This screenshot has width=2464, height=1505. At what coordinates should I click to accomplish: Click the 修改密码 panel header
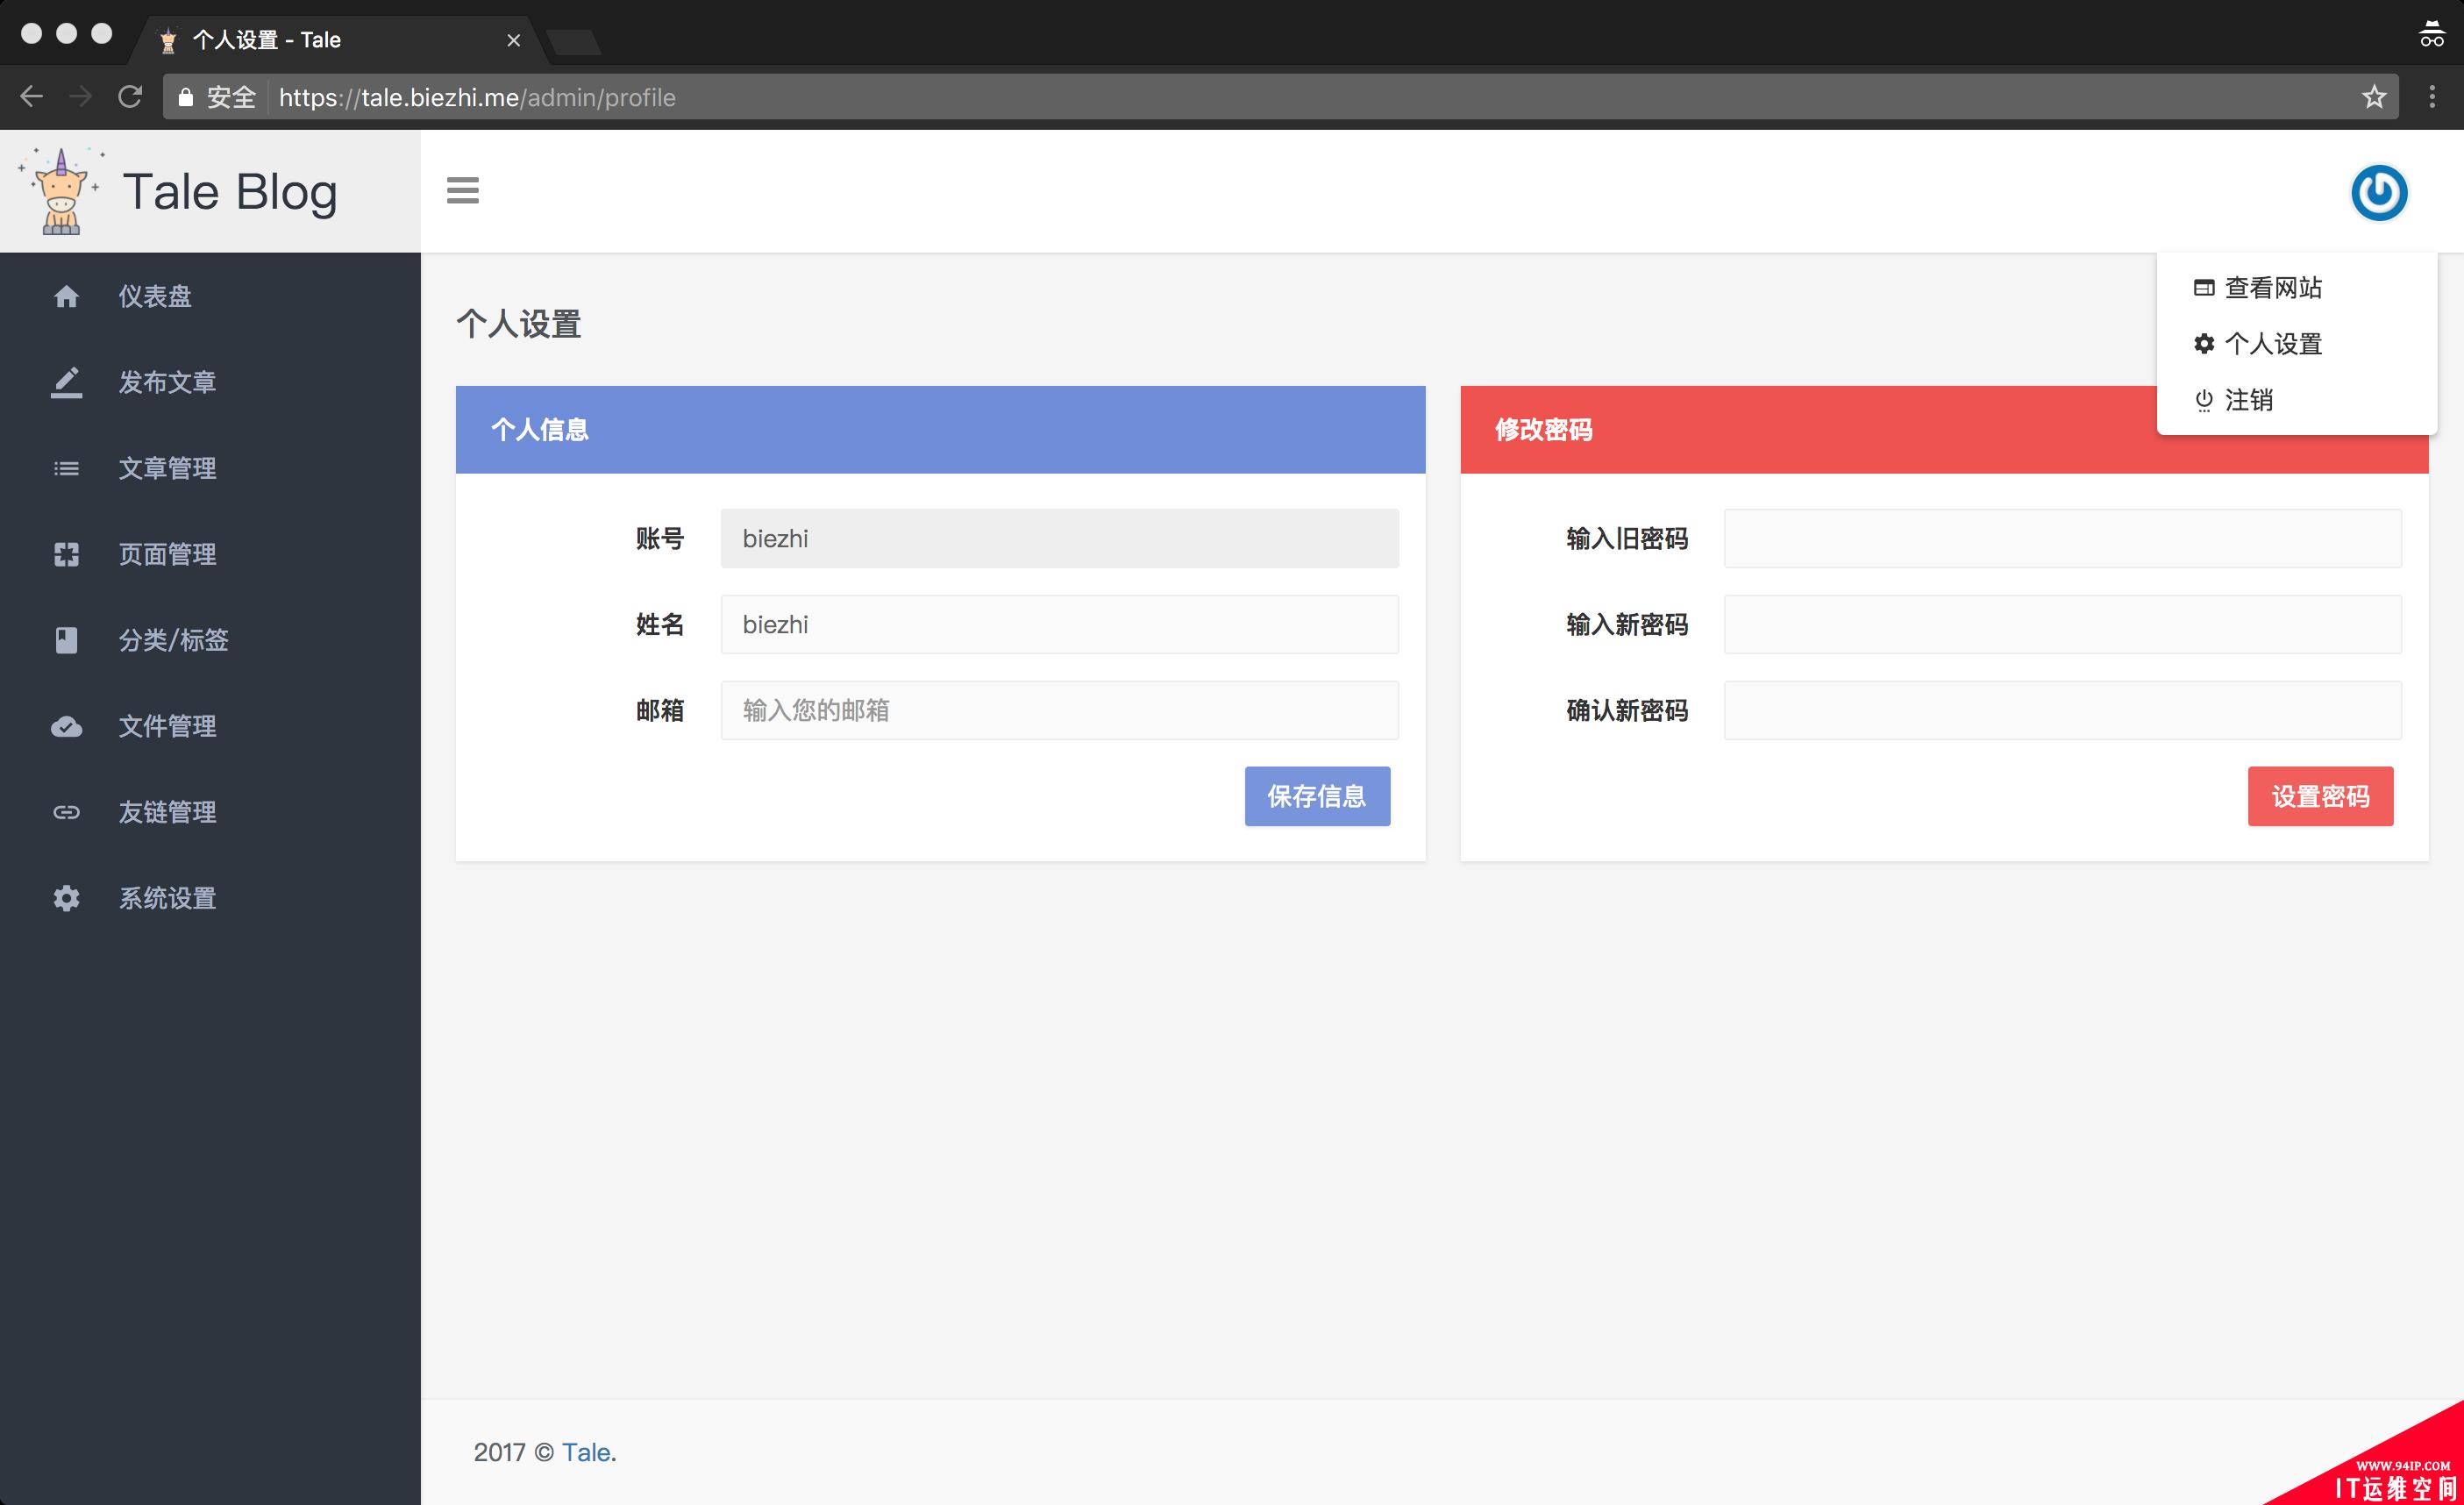point(1944,429)
